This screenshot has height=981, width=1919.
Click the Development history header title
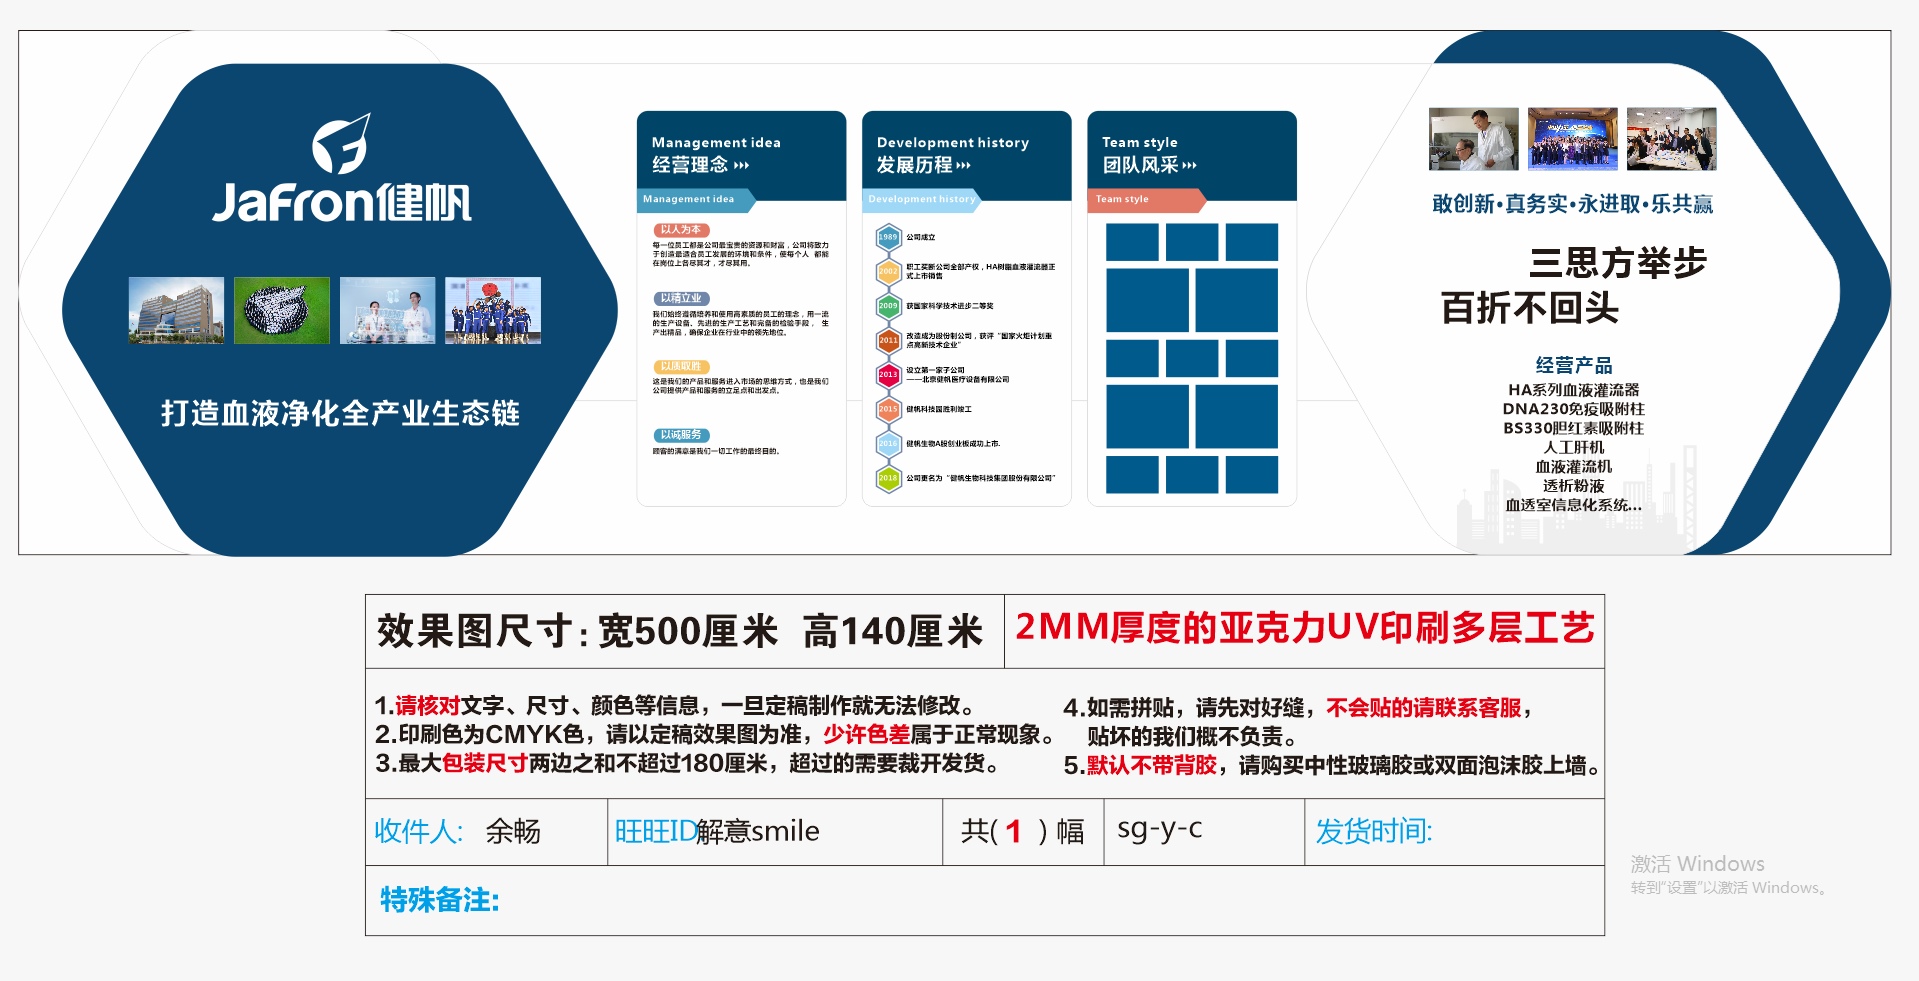(952, 143)
